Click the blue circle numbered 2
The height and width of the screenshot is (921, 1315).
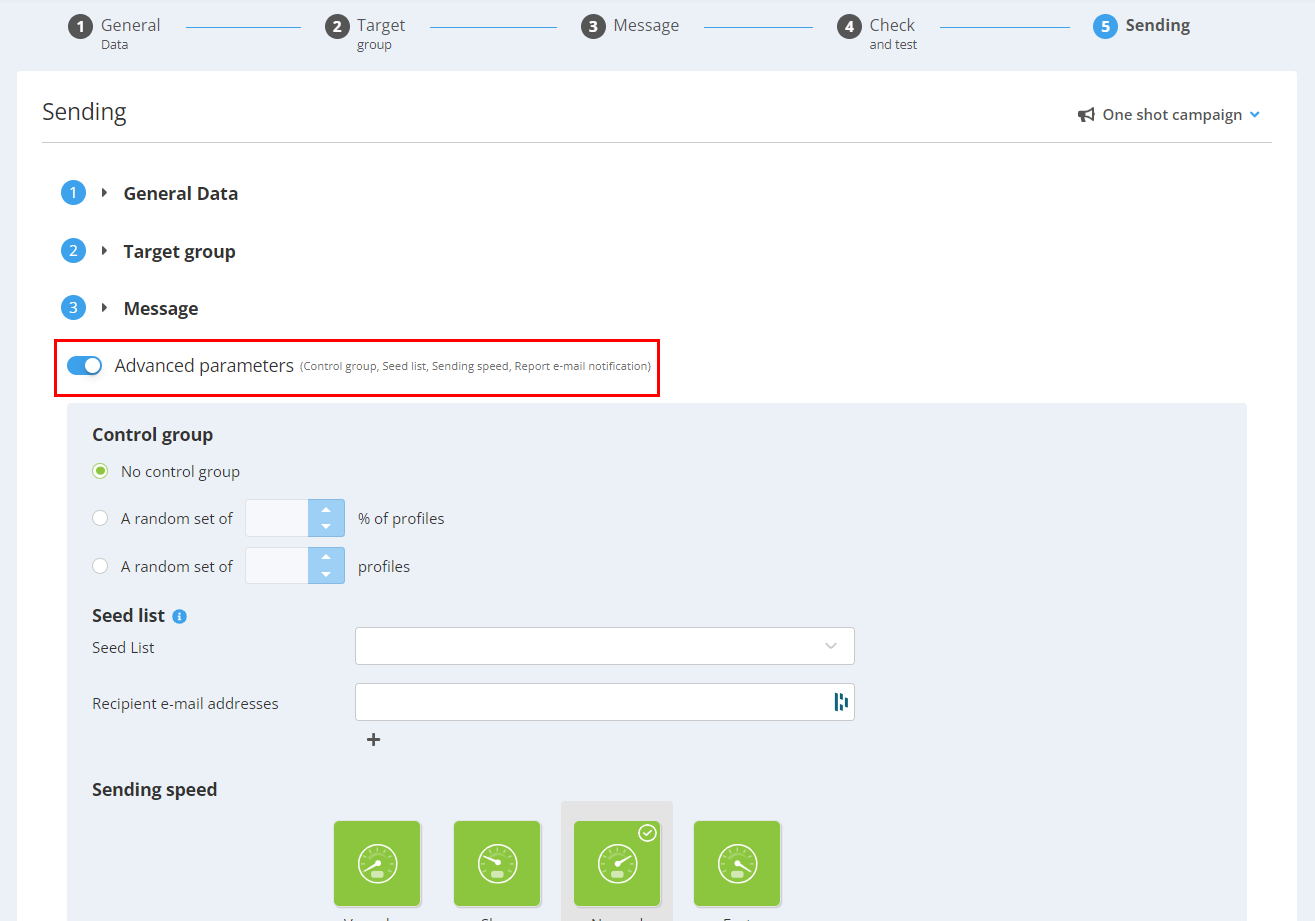pyautogui.click(x=74, y=250)
